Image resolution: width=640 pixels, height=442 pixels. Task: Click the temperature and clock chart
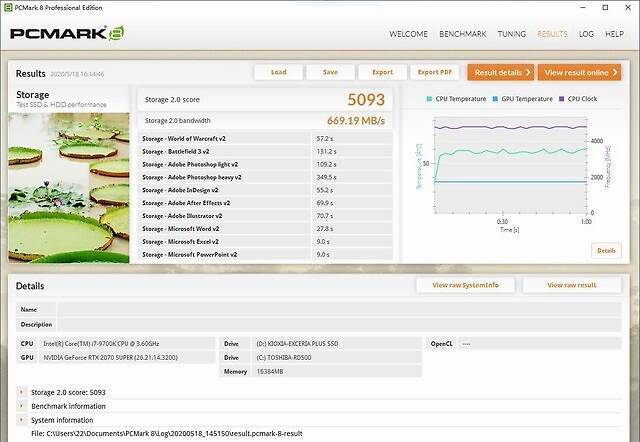pyautogui.click(x=510, y=165)
